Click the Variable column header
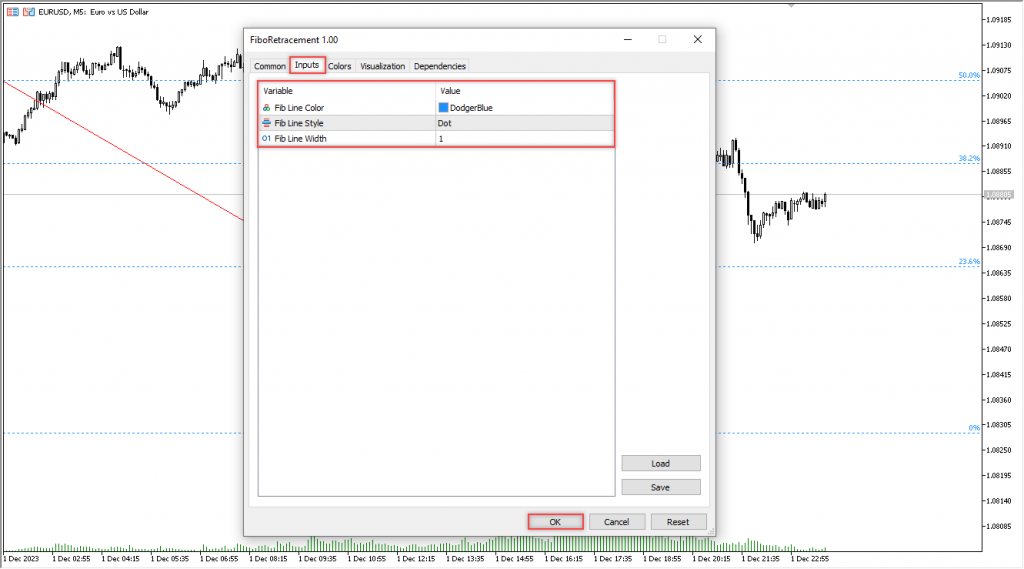This screenshot has height=569, width=1024. 278,91
